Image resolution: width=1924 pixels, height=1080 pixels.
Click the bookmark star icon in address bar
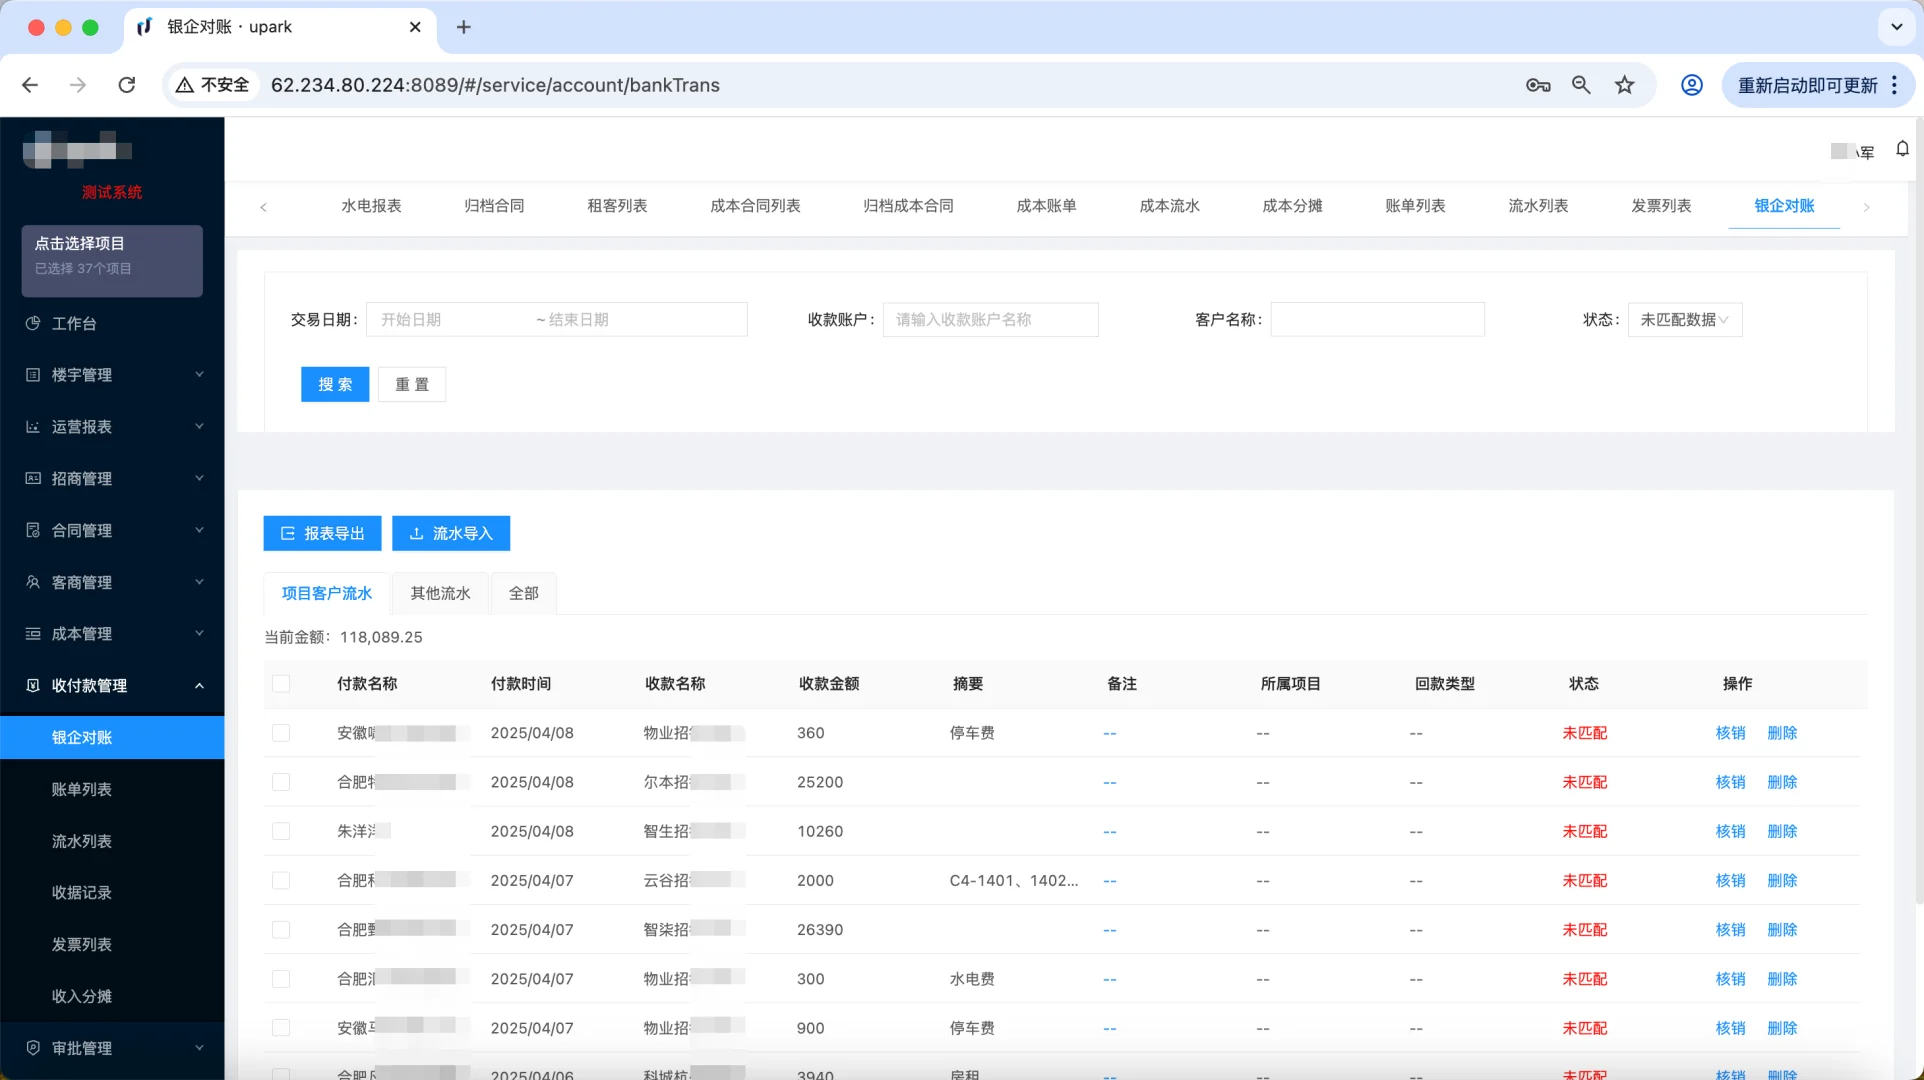click(x=1625, y=85)
